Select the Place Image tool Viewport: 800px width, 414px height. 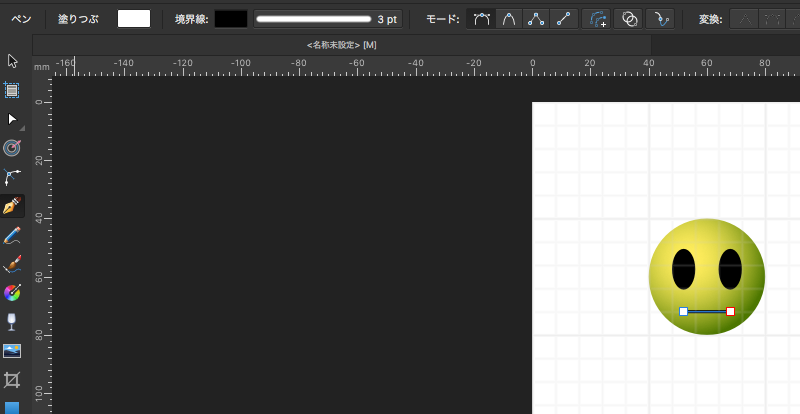pyautogui.click(x=12, y=351)
